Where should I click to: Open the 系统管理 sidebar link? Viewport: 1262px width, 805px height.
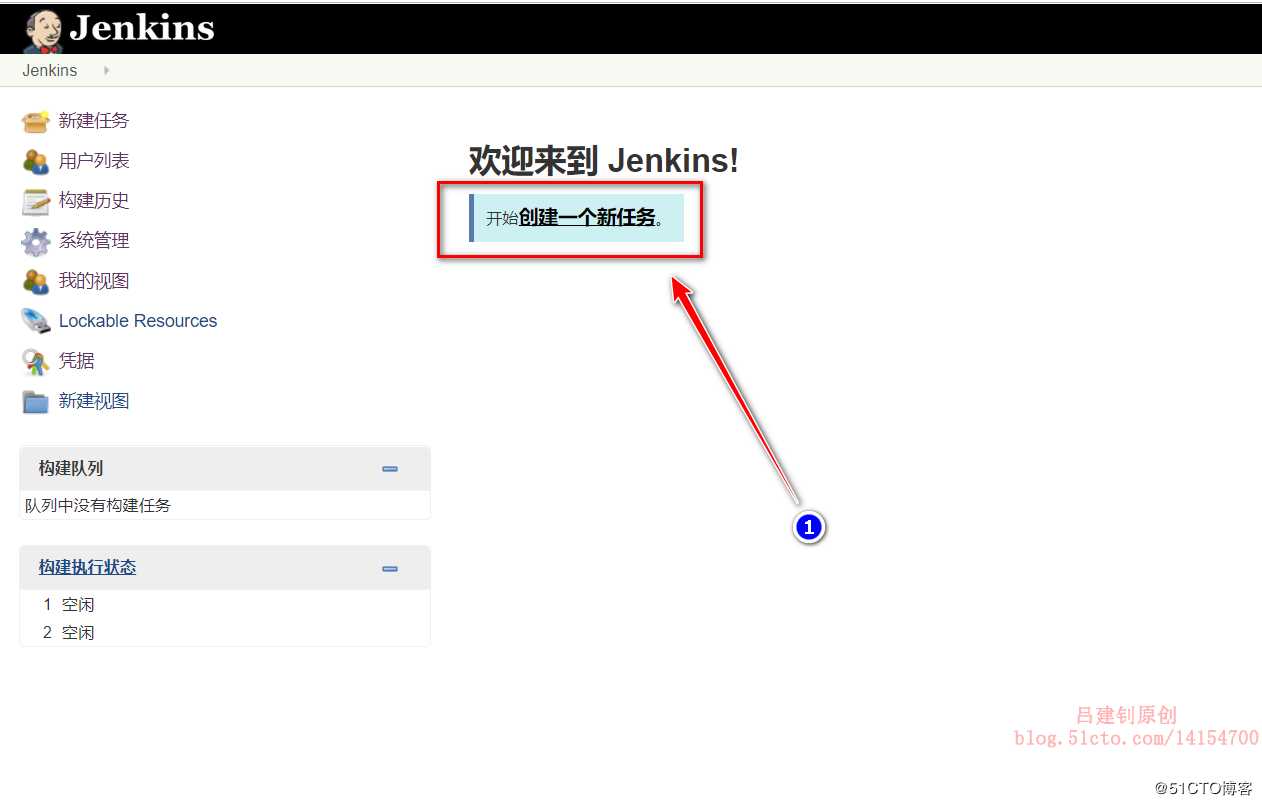(x=94, y=241)
